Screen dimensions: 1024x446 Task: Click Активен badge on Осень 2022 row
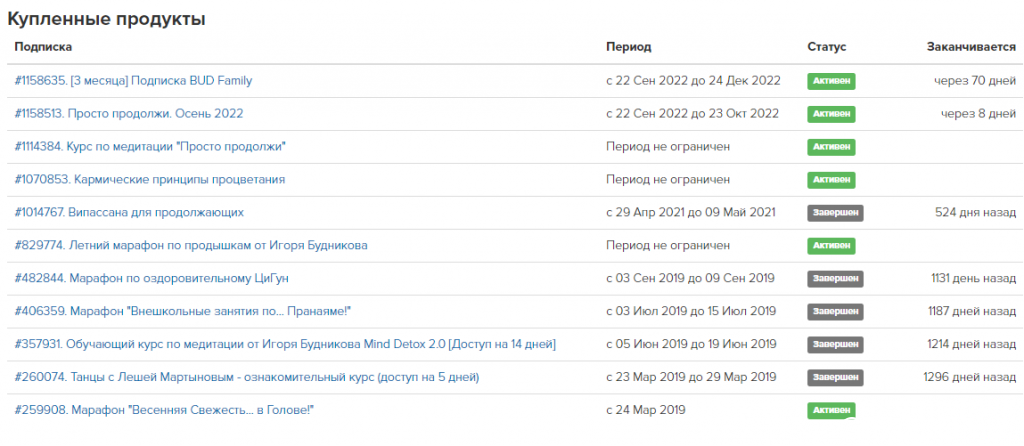tap(831, 114)
